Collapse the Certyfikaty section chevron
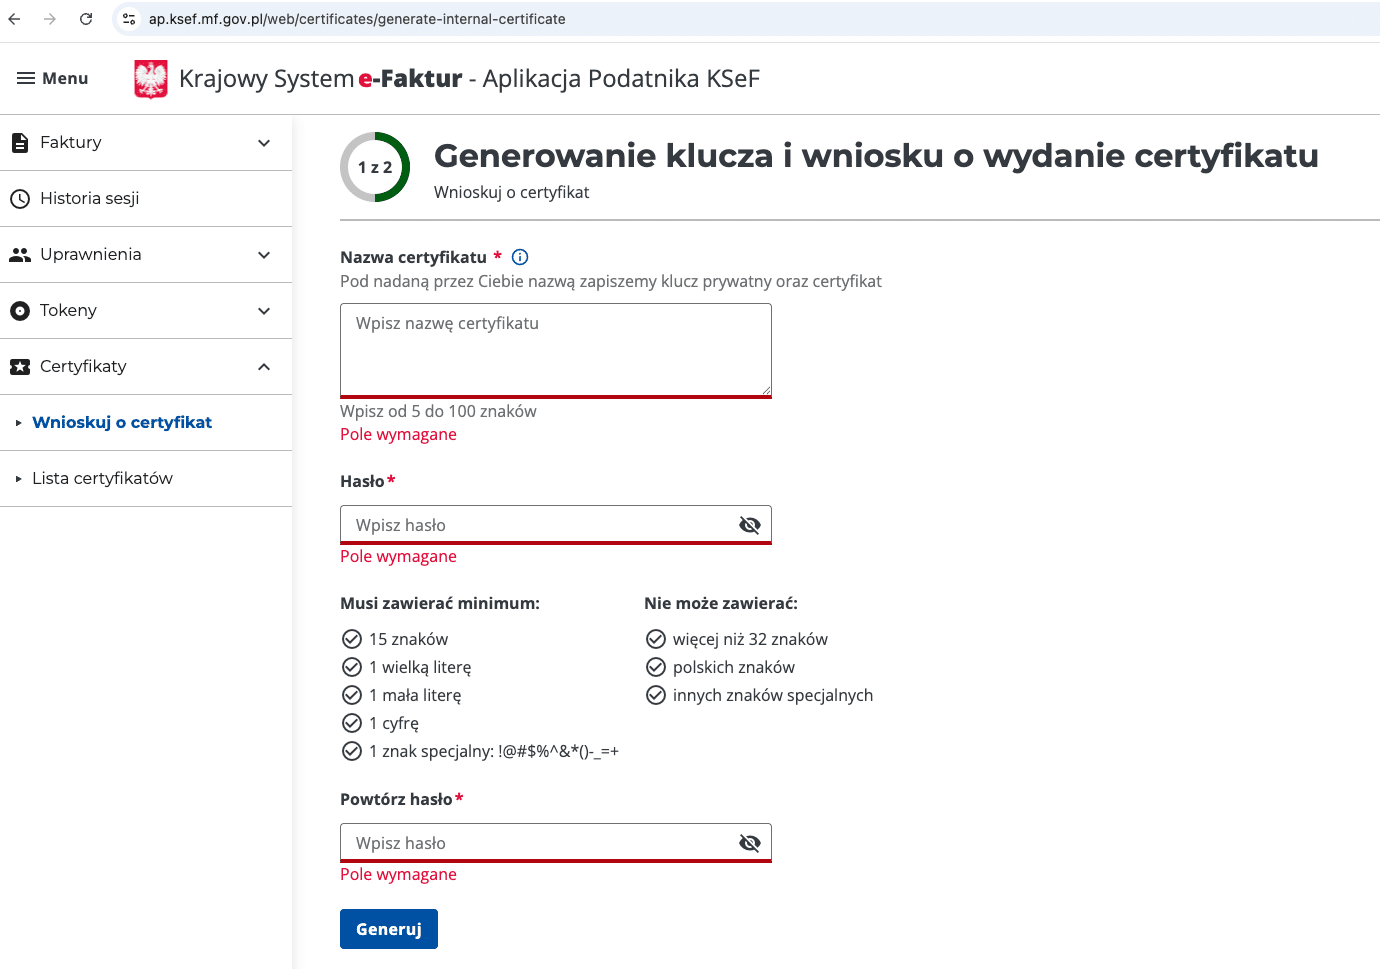 (264, 367)
